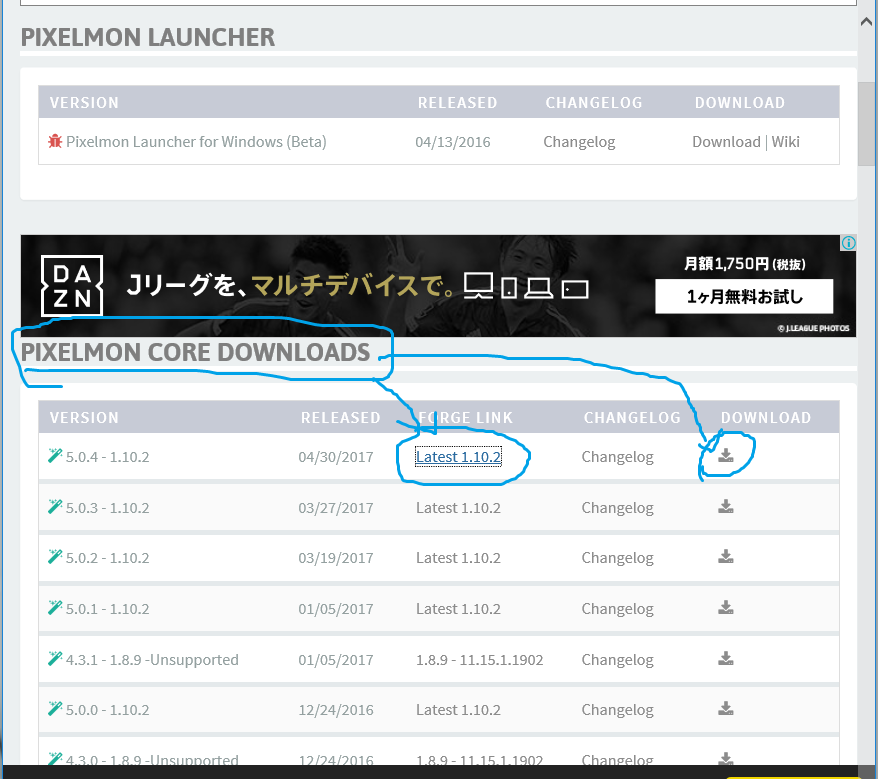
Task: Click the wand icon beside 4.3.1 - 1.8.9
Action: (55, 658)
